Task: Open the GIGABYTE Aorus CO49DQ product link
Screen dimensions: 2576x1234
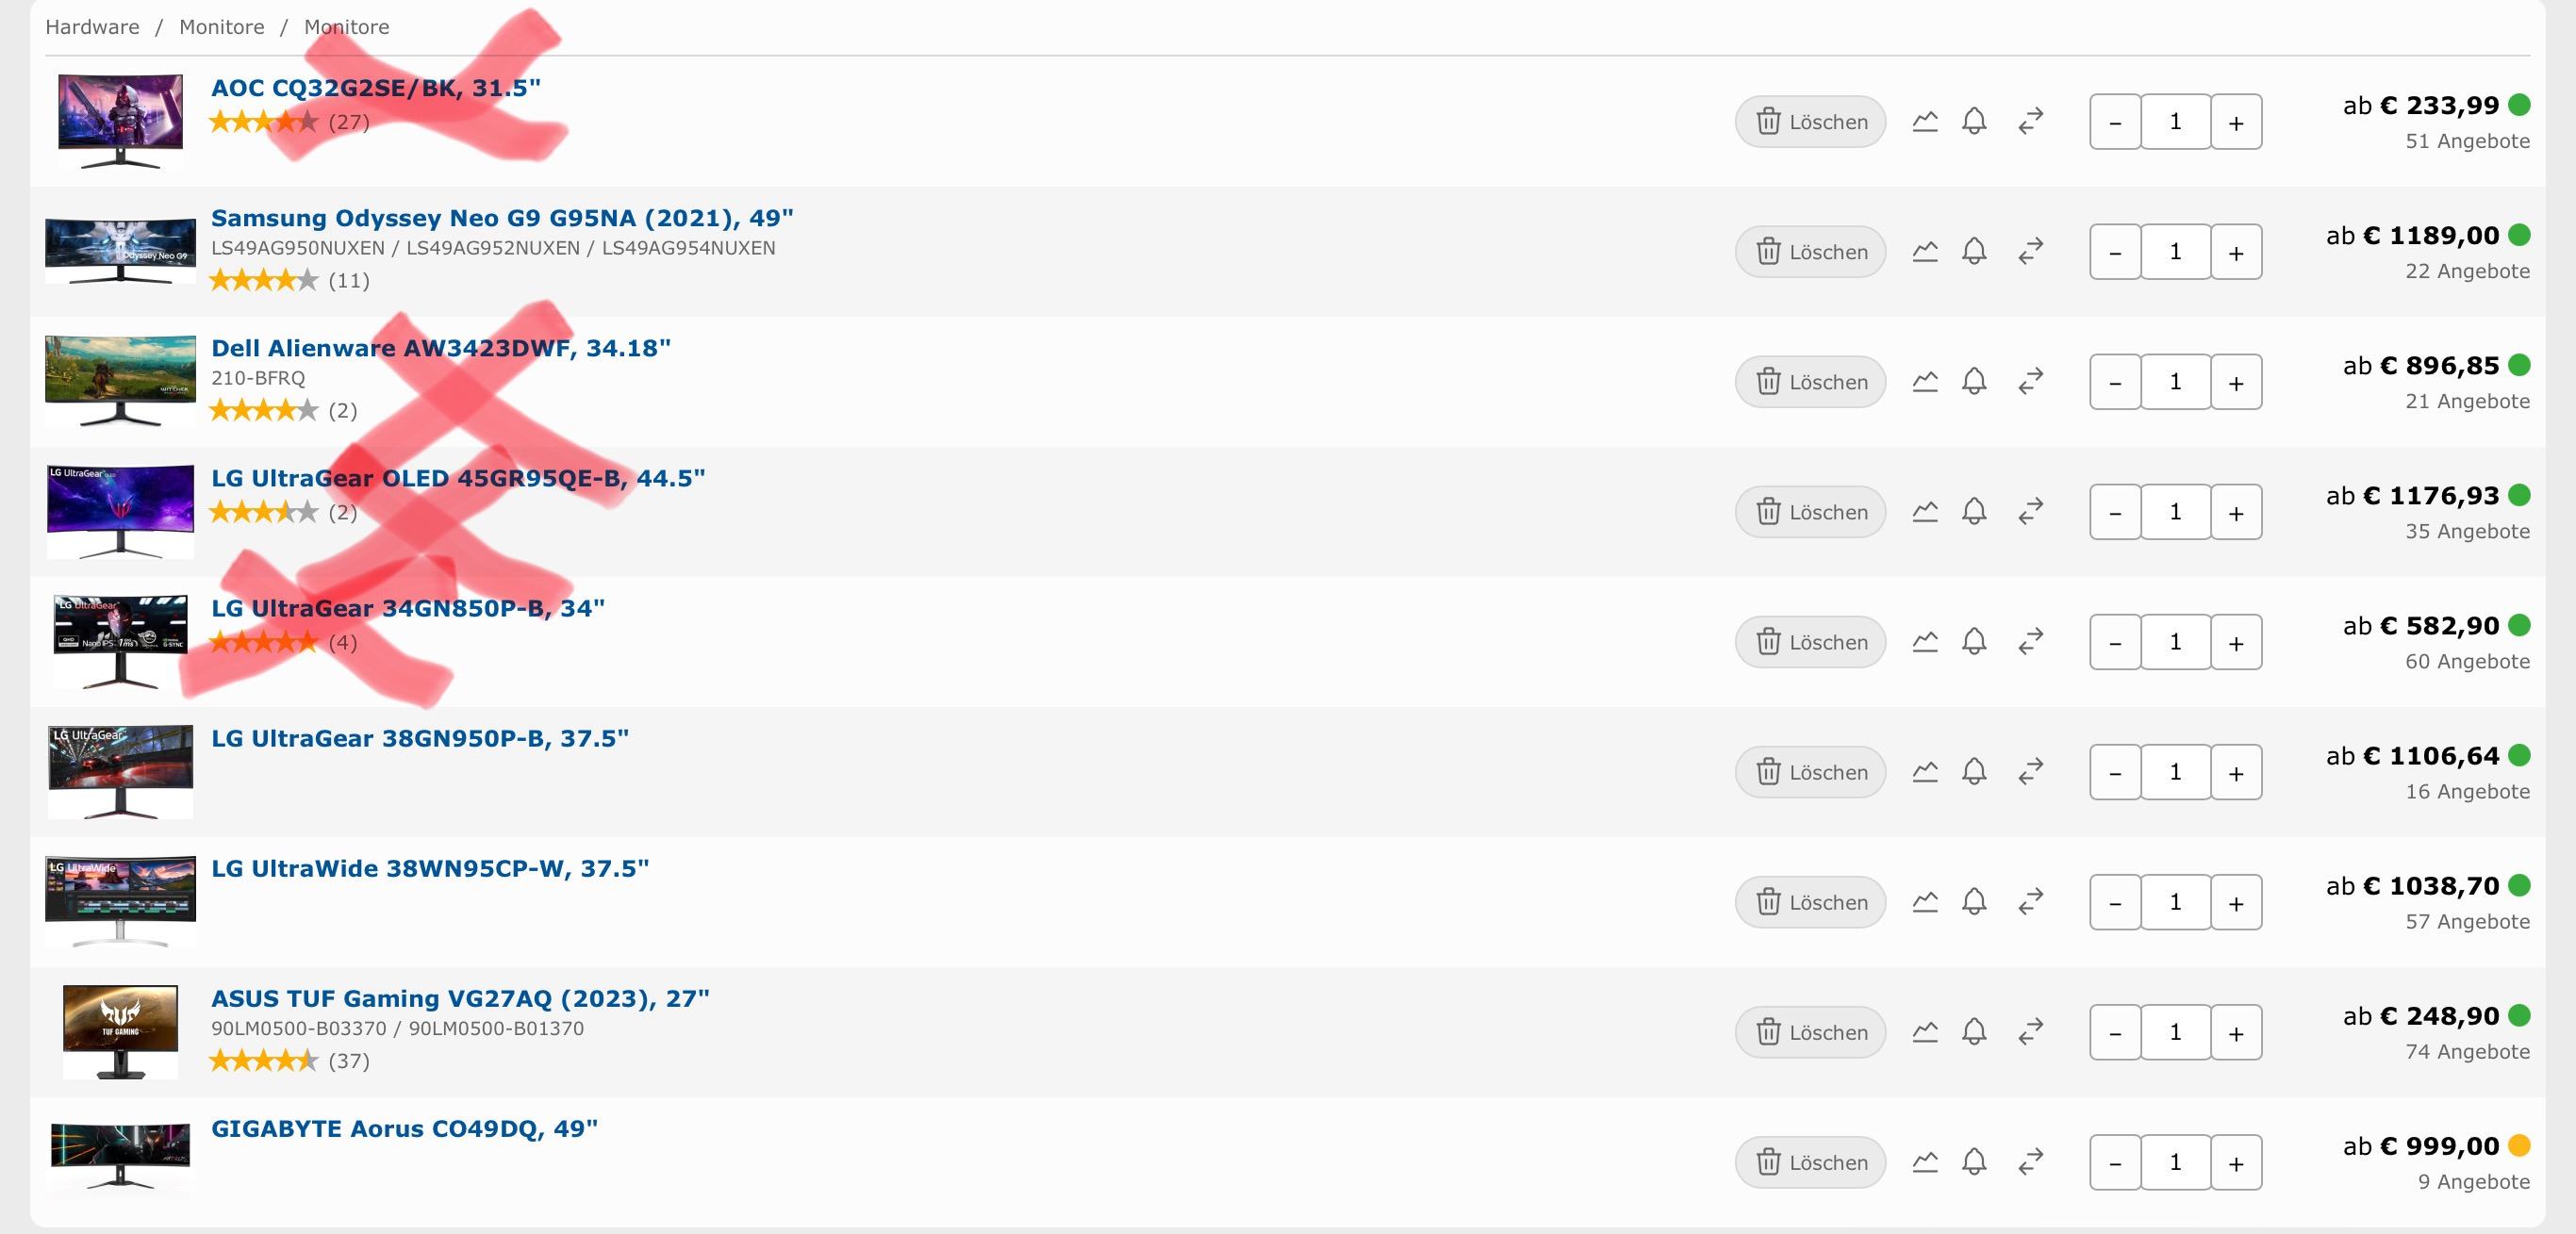Action: click(404, 1128)
